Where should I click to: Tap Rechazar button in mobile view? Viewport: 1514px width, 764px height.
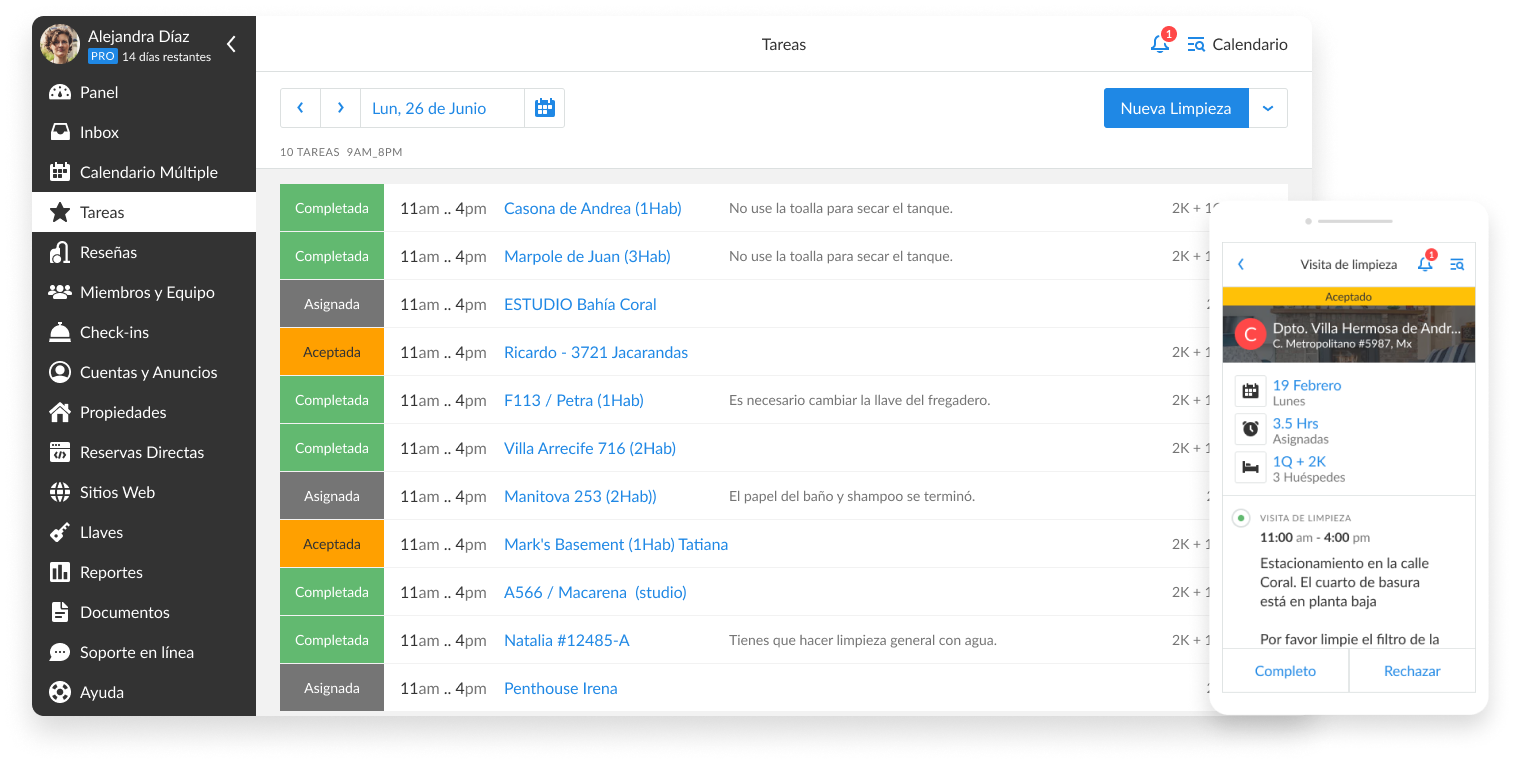[1412, 671]
